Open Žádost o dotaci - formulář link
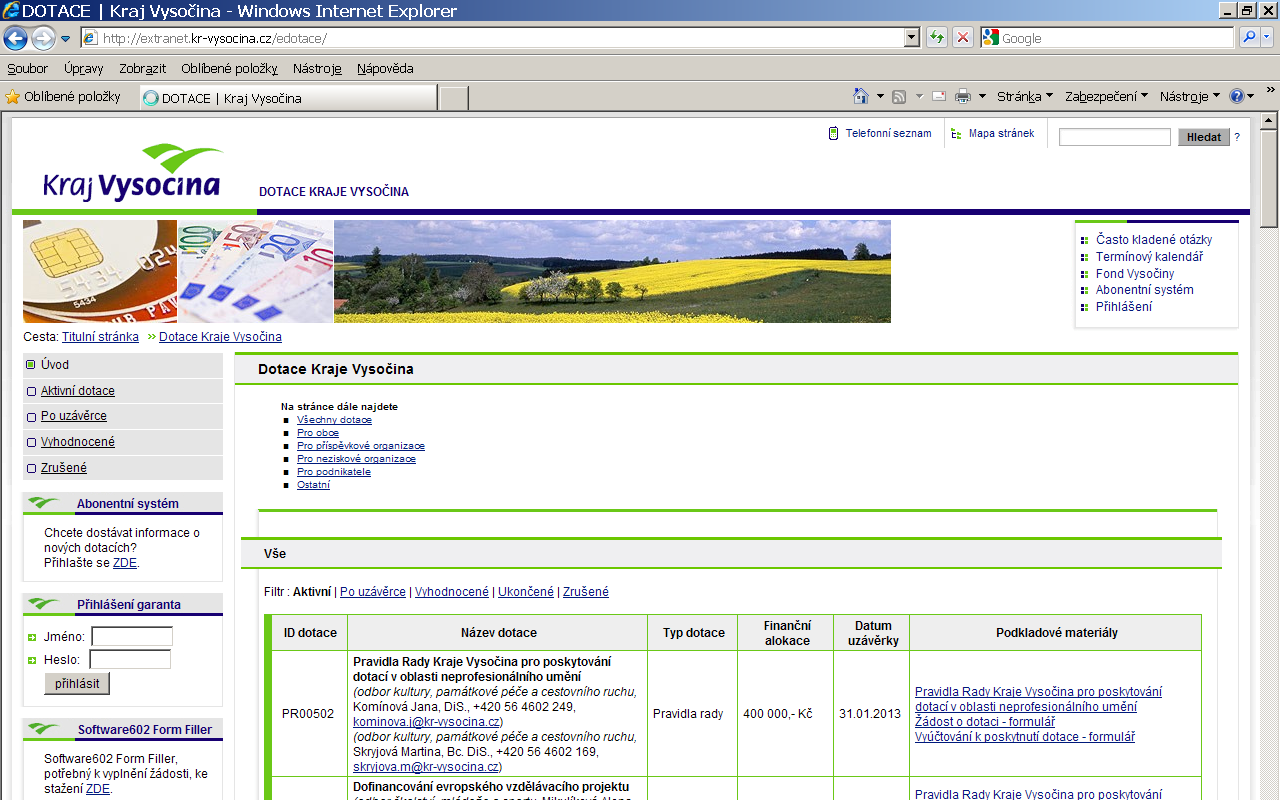The height and width of the screenshot is (800, 1280). (x=985, y=722)
